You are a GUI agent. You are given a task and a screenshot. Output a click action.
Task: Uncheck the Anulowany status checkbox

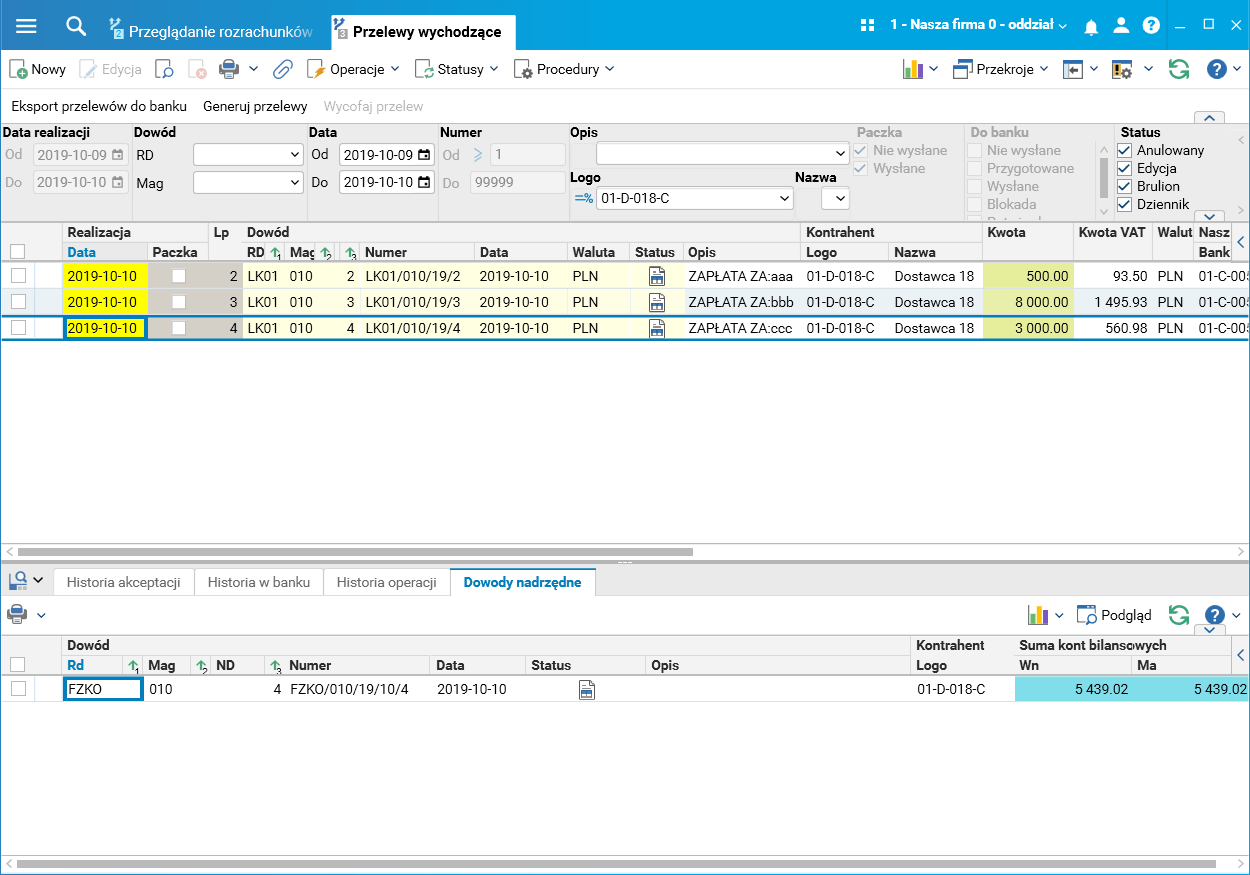[x=1124, y=150]
